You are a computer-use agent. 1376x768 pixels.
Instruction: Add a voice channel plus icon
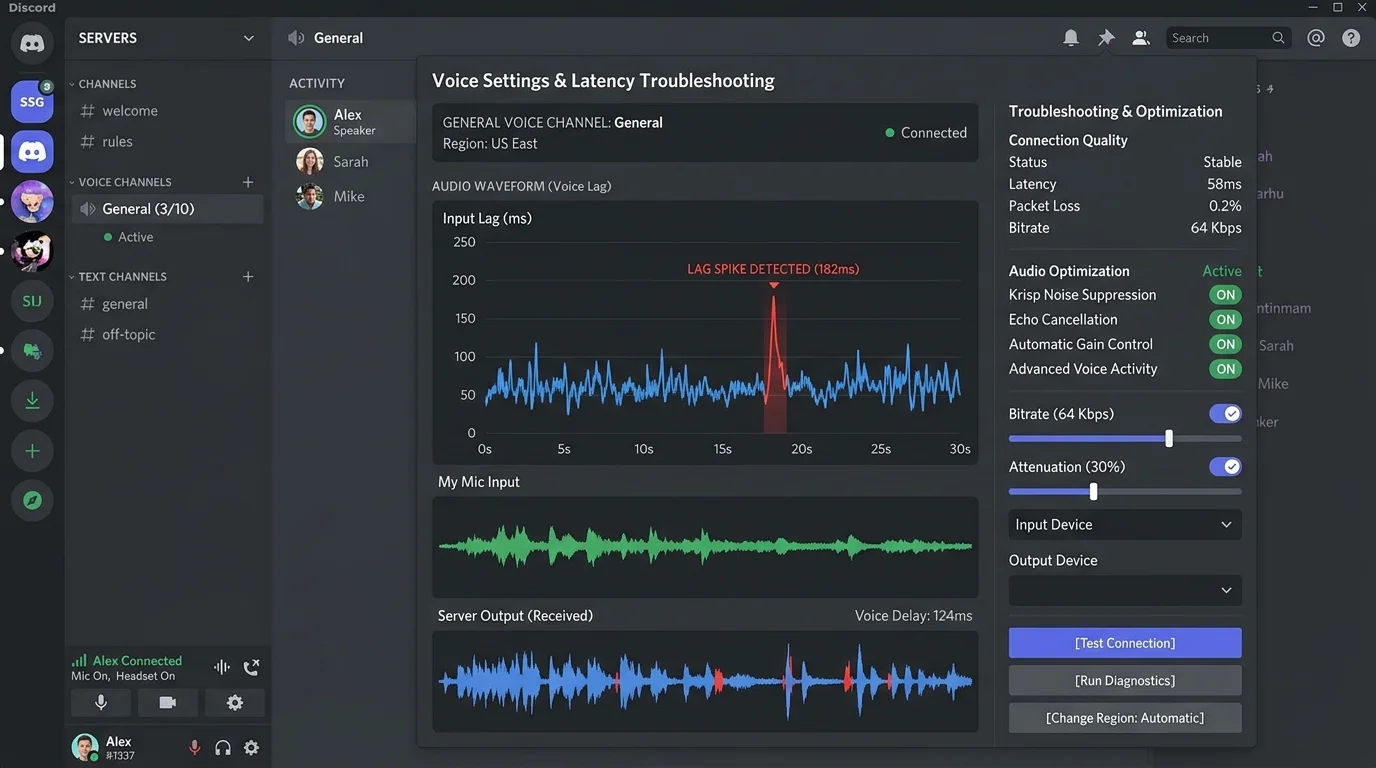tap(248, 182)
